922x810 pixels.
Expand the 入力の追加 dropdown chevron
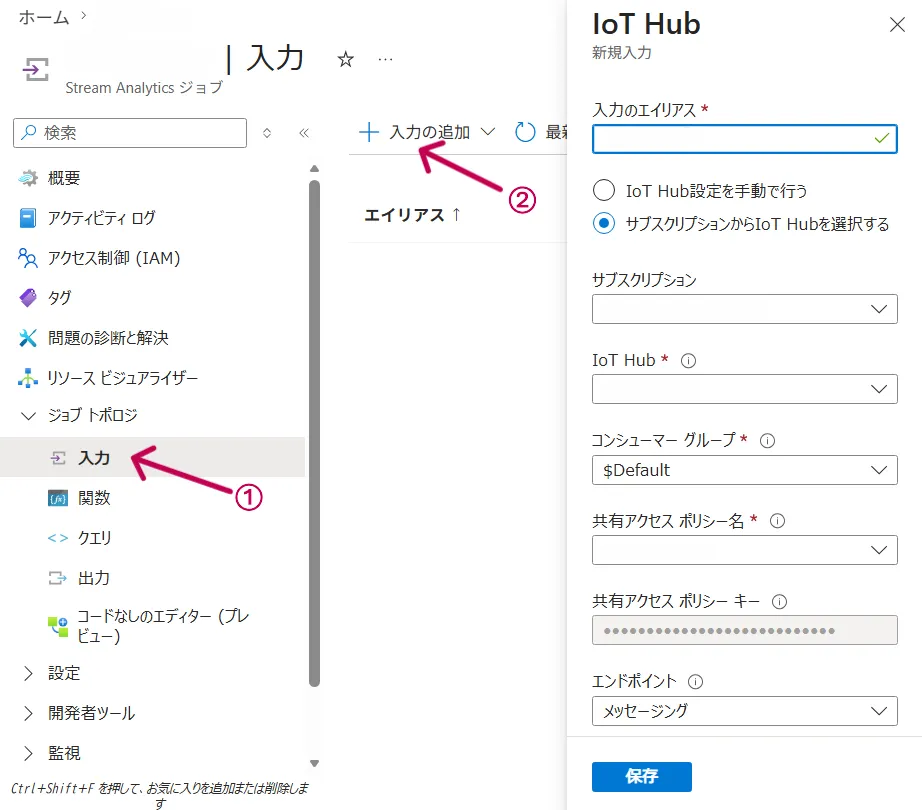click(x=487, y=132)
